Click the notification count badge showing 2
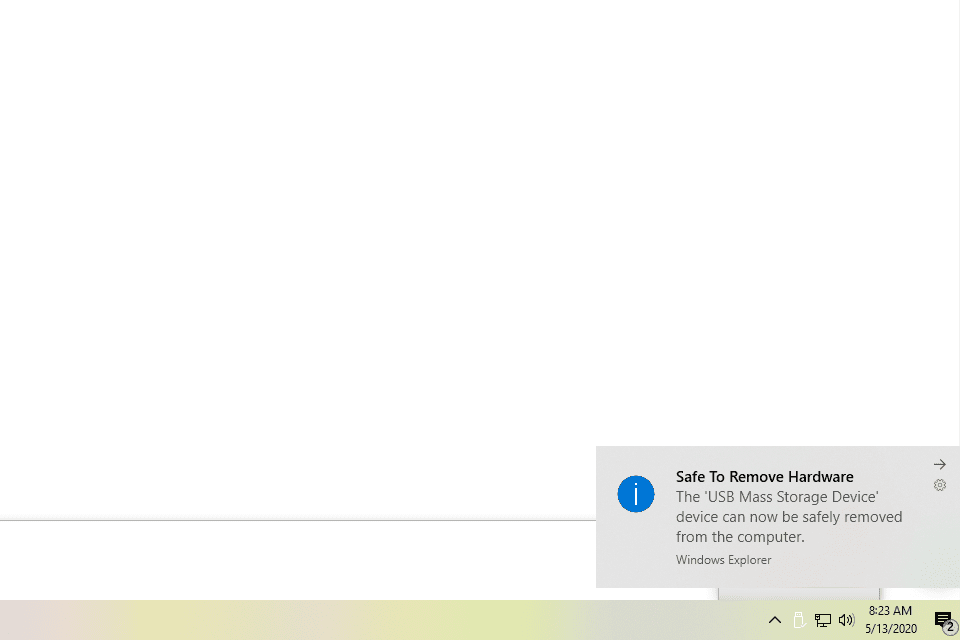This screenshot has width=960, height=640. click(950, 627)
